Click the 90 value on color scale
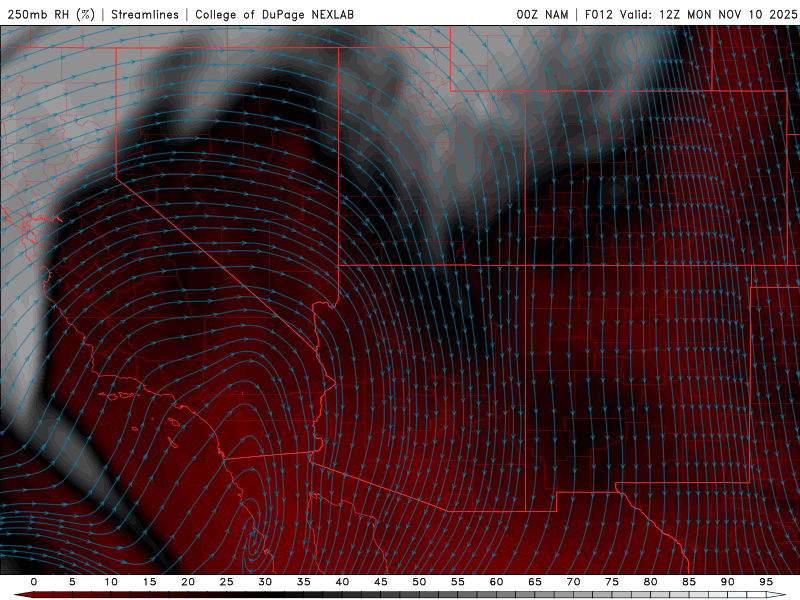Viewport: 800px width, 600px height. 727,582
